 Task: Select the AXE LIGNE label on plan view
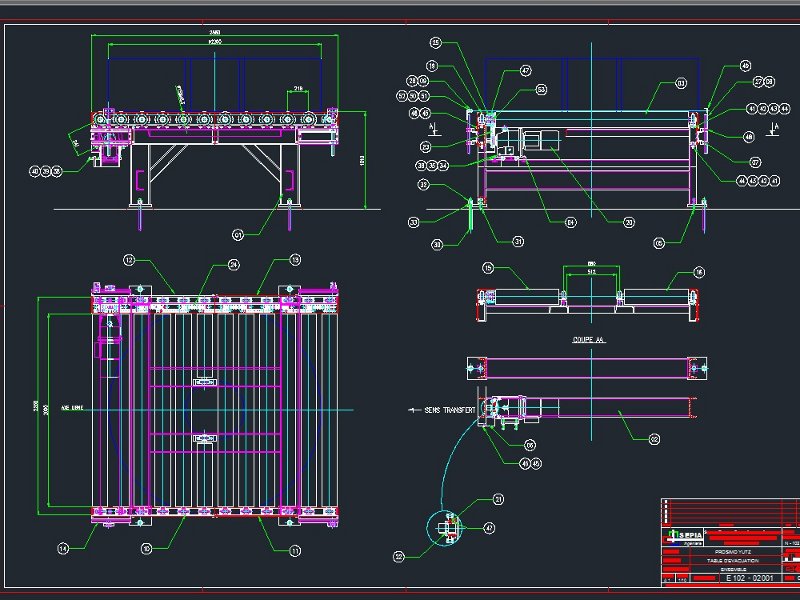pyautogui.click(x=73, y=409)
